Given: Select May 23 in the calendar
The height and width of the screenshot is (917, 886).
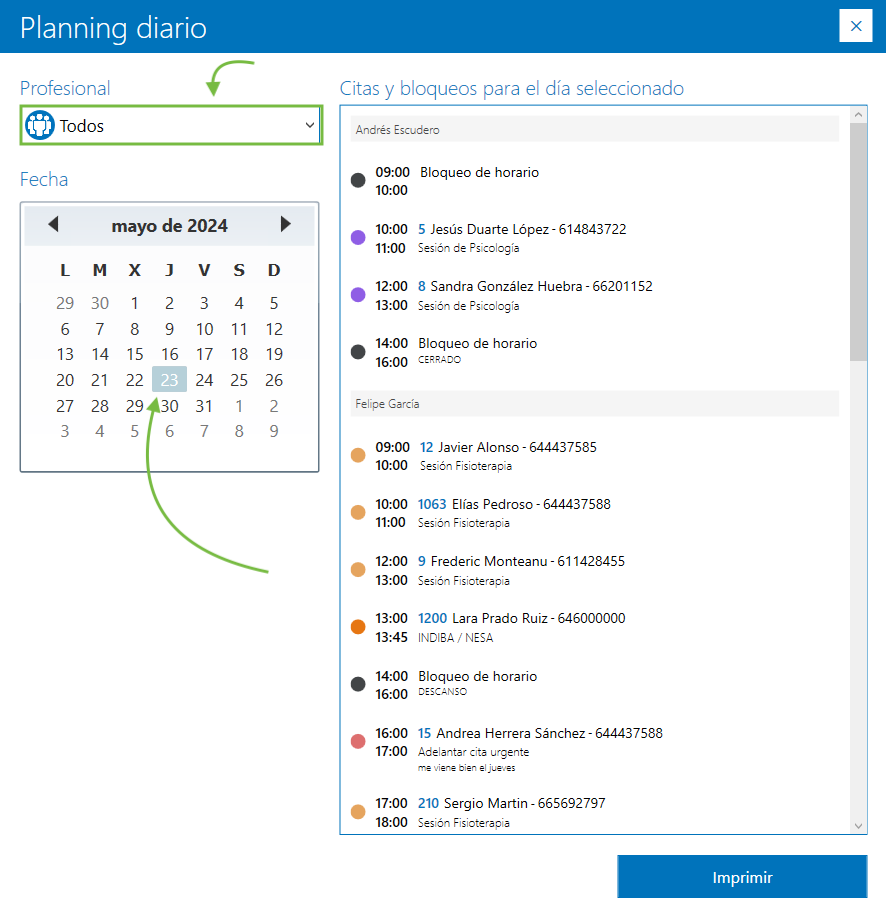Looking at the screenshot, I should 170,380.
